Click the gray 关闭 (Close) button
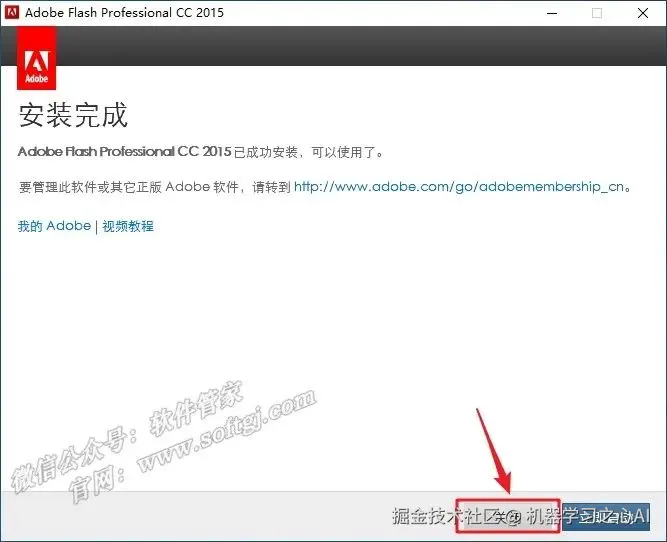The width and height of the screenshot is (667, 542). click(x=507, y=516)
